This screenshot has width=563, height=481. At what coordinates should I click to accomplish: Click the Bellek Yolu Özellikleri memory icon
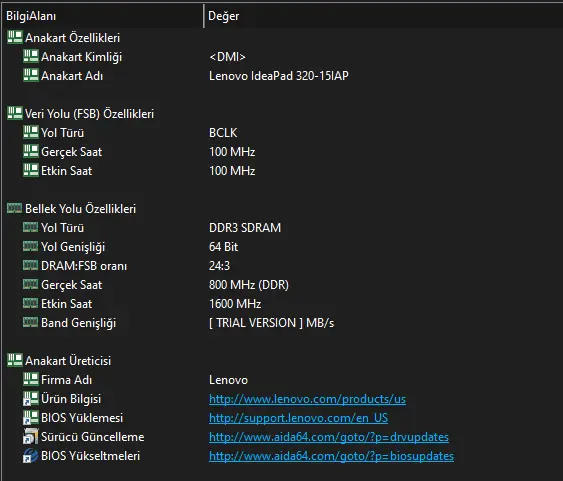coord(15,208)
